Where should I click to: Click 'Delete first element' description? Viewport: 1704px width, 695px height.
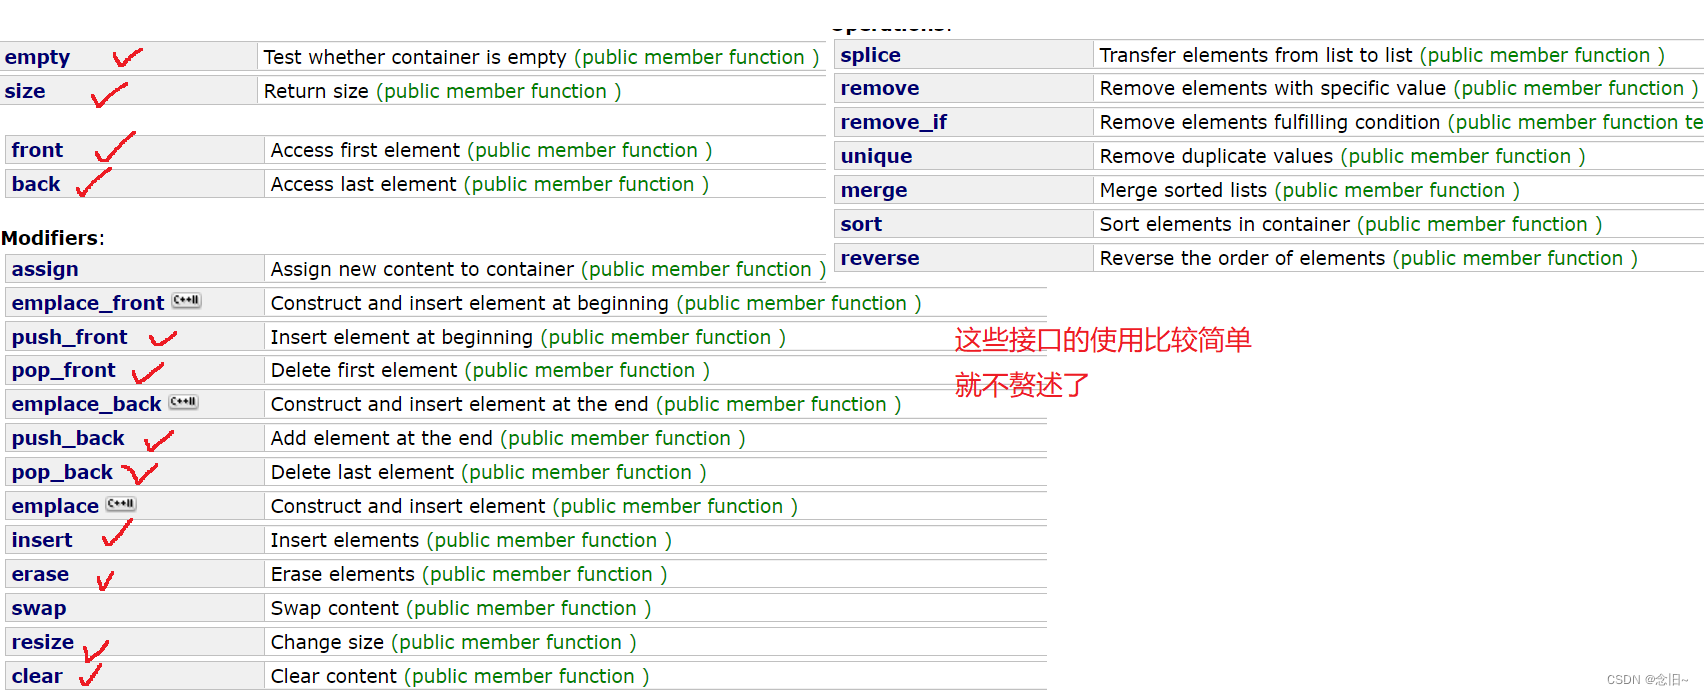(x=364, y=370)
